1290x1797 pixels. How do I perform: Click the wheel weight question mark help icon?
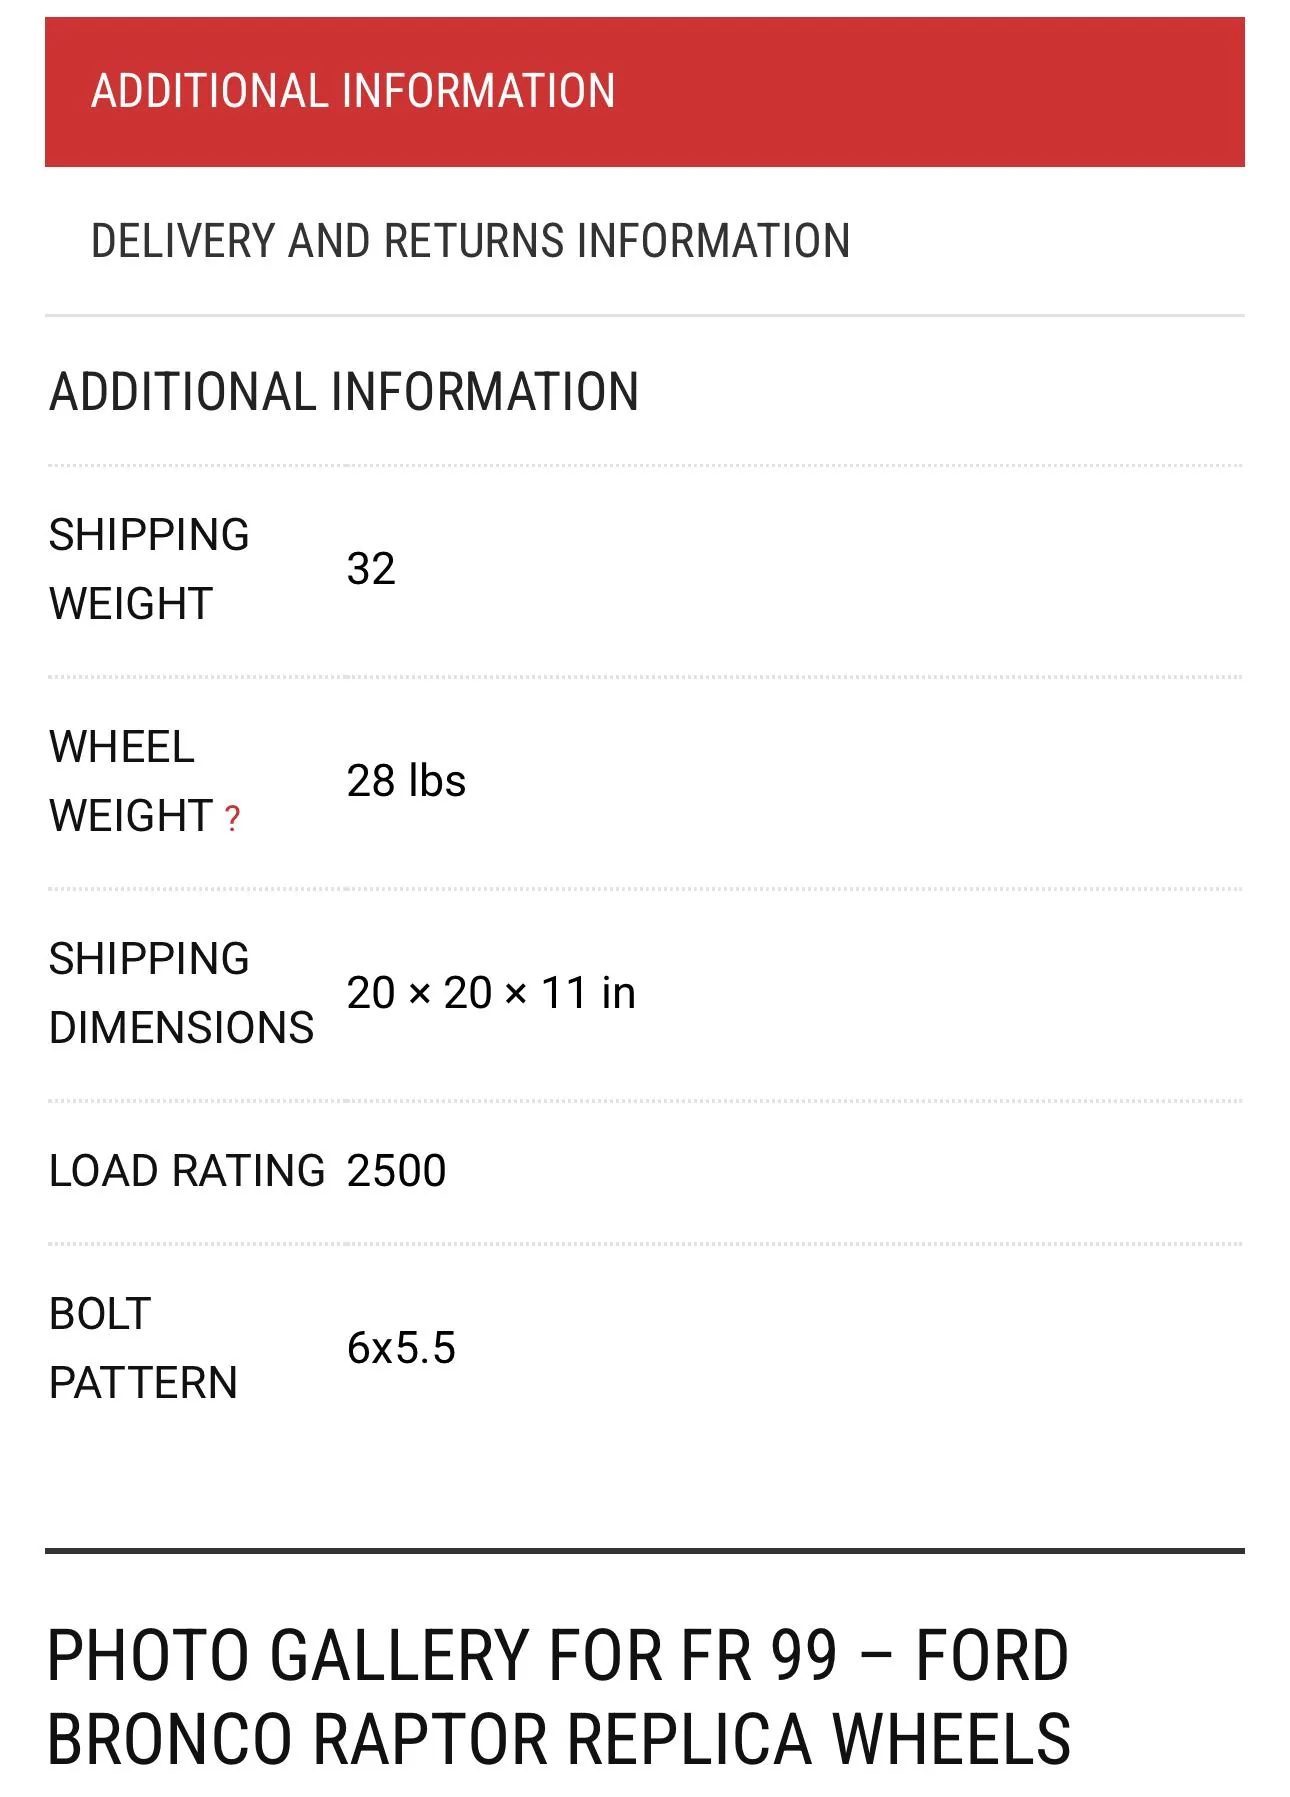(x=232, y=818)
